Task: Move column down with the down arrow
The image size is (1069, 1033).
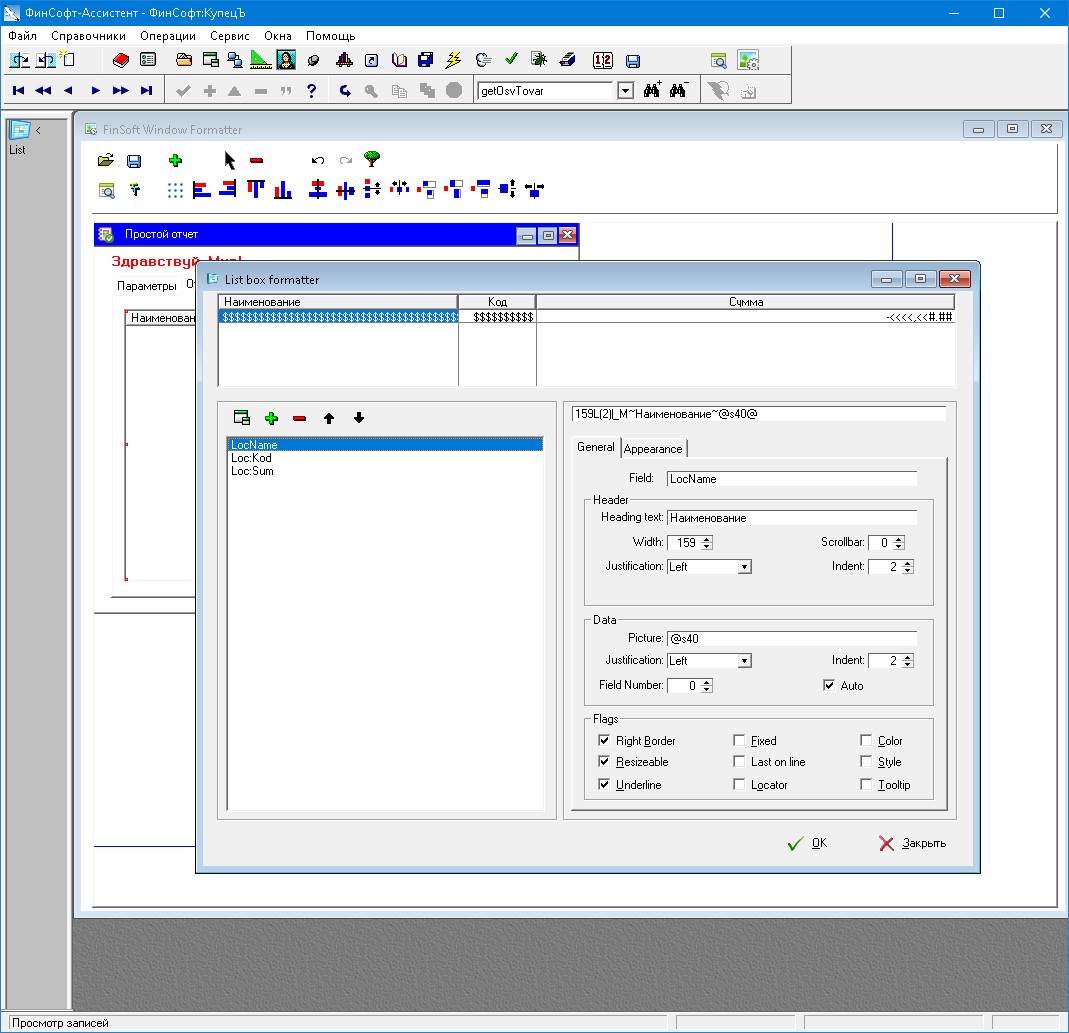Action: [x=359, y=418]
